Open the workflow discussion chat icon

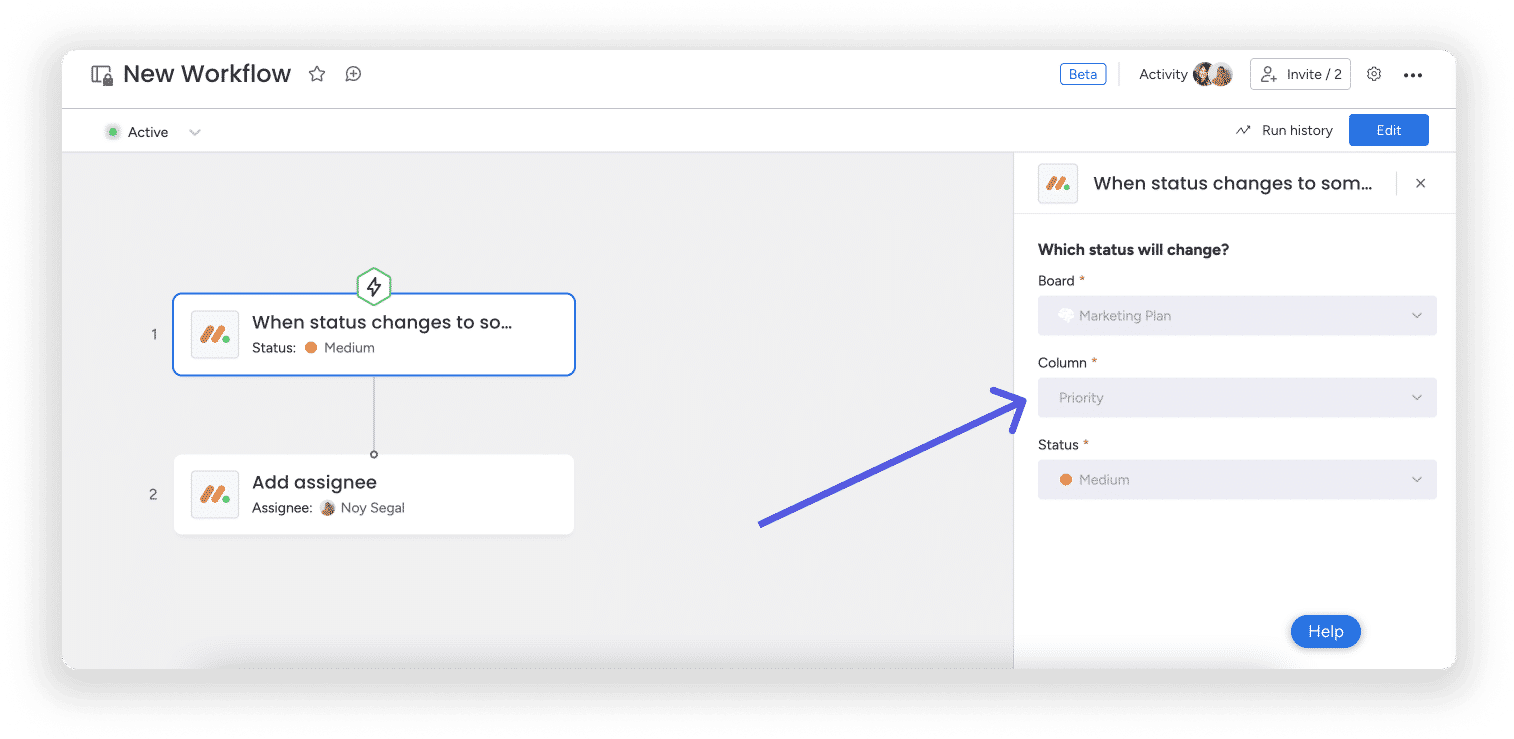coord(353,74)
